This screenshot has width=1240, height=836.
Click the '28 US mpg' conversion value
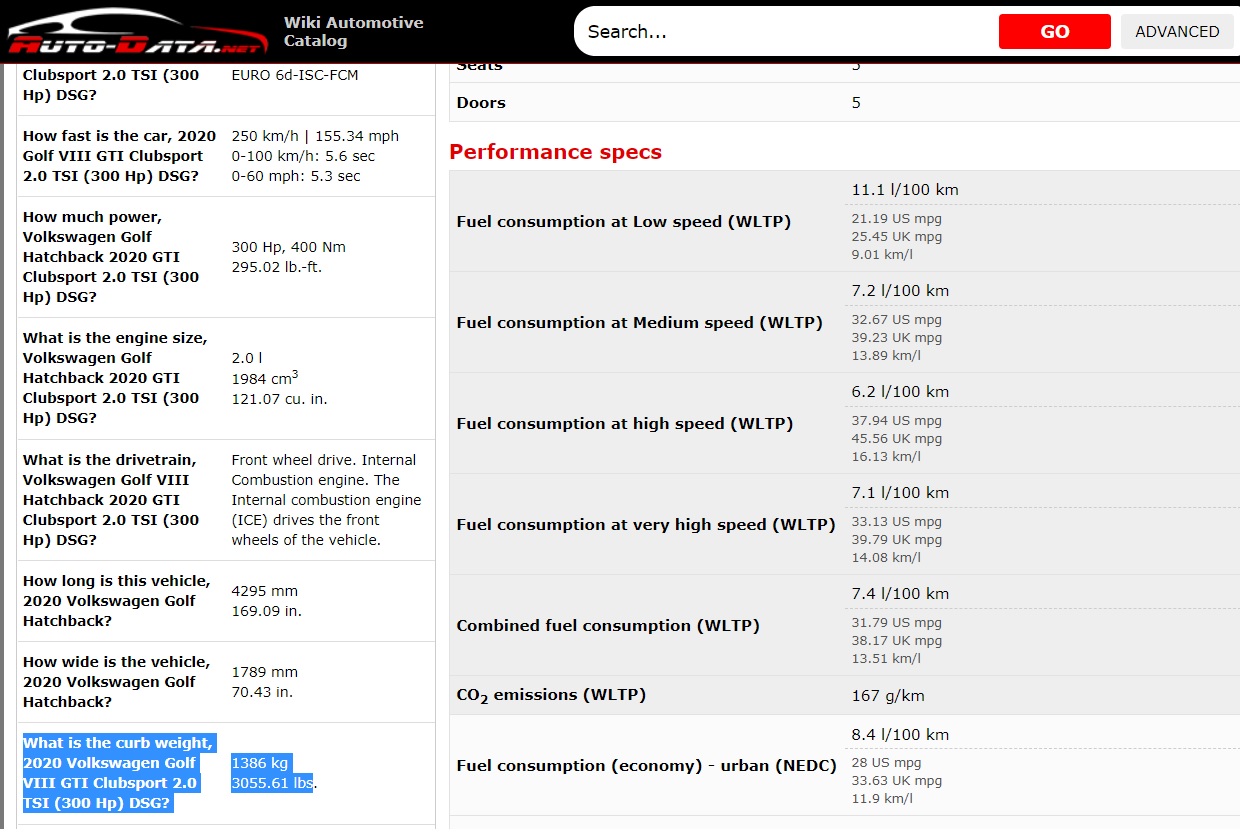pyautogui.click(x=886, y=763)
